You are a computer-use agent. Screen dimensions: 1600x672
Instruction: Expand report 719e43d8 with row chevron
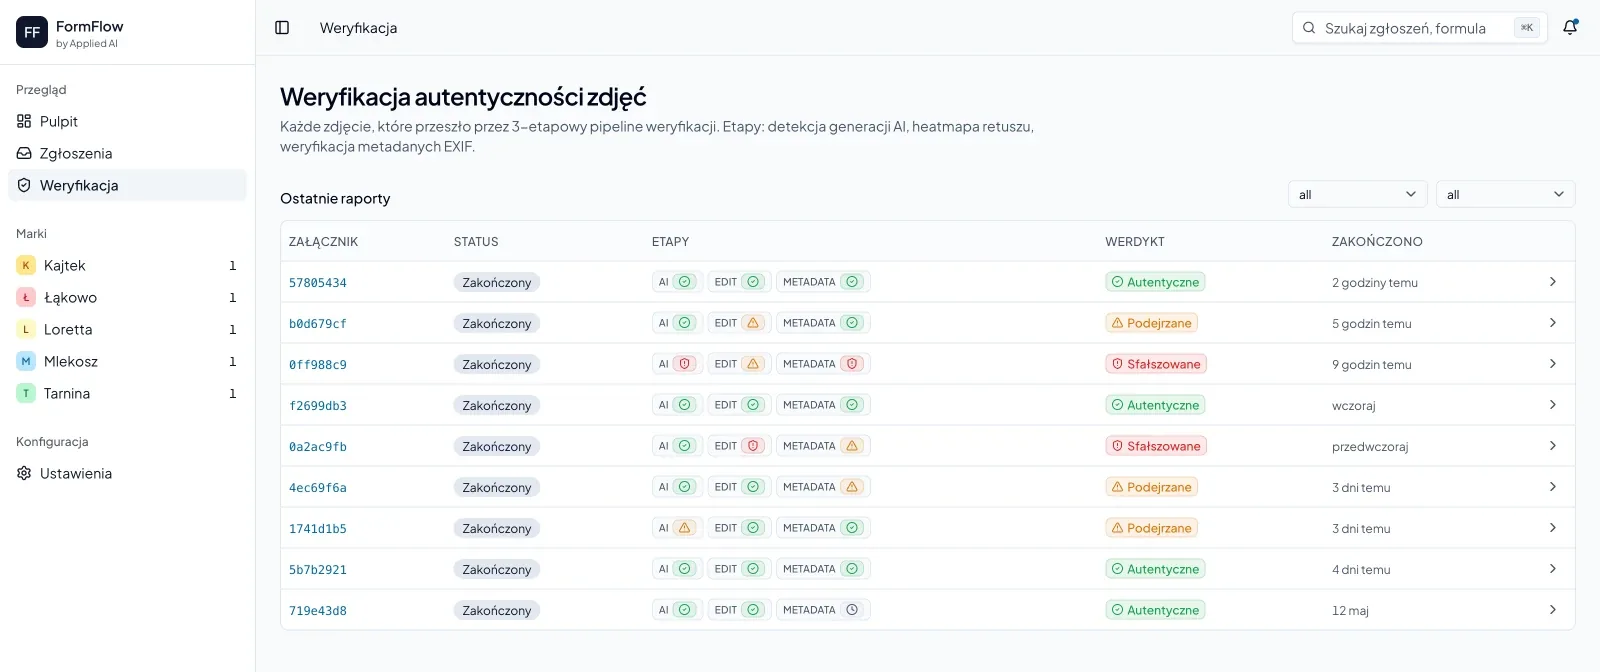1552,610
